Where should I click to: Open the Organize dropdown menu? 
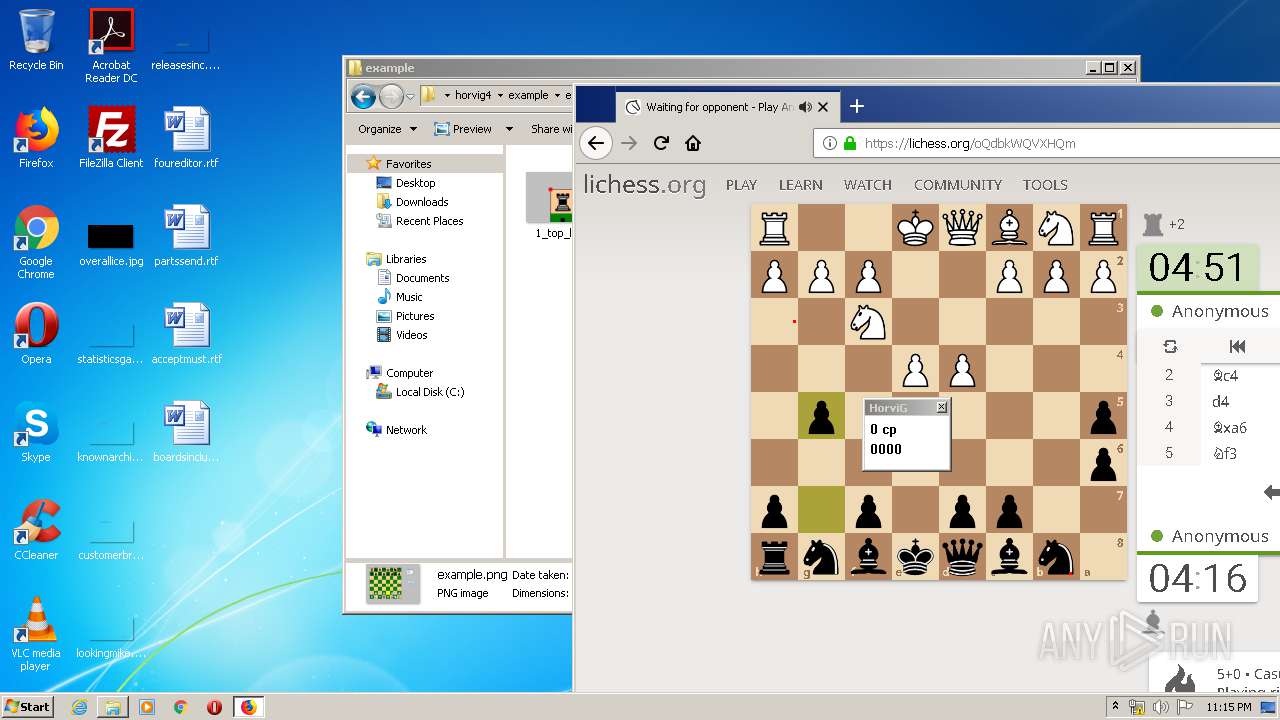click(x=385, y=129)
